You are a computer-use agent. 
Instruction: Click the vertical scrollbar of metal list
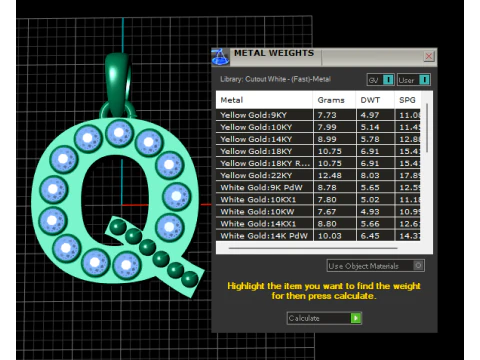[x=427, y=128]
